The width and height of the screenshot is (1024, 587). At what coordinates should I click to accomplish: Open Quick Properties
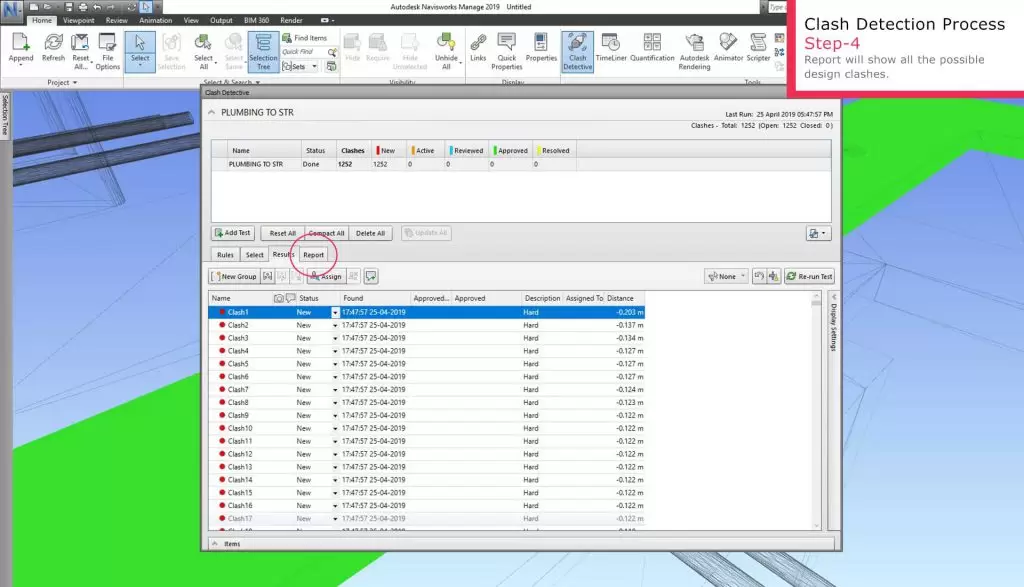(507, 50)
